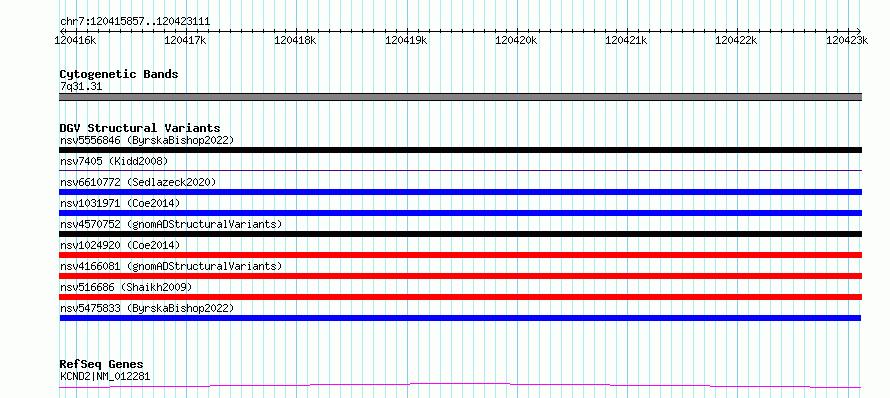Click the 120417k ruler tick label
Screen dimensions: 890x398
186,40
